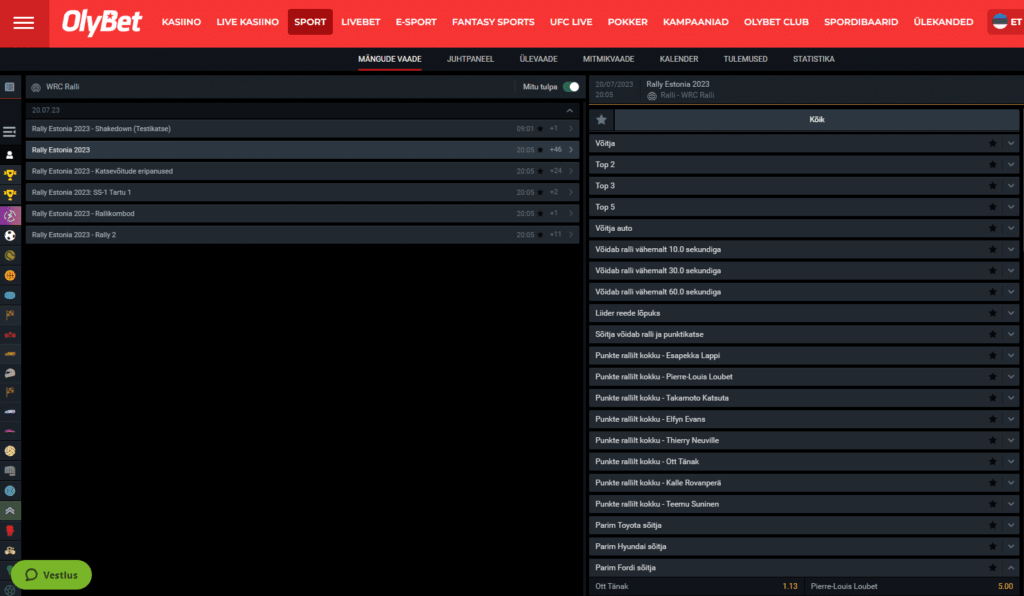Expand the Võitja auto market
The width and height of the screenshot is (1024, 596).
(x=1008, y=228)
